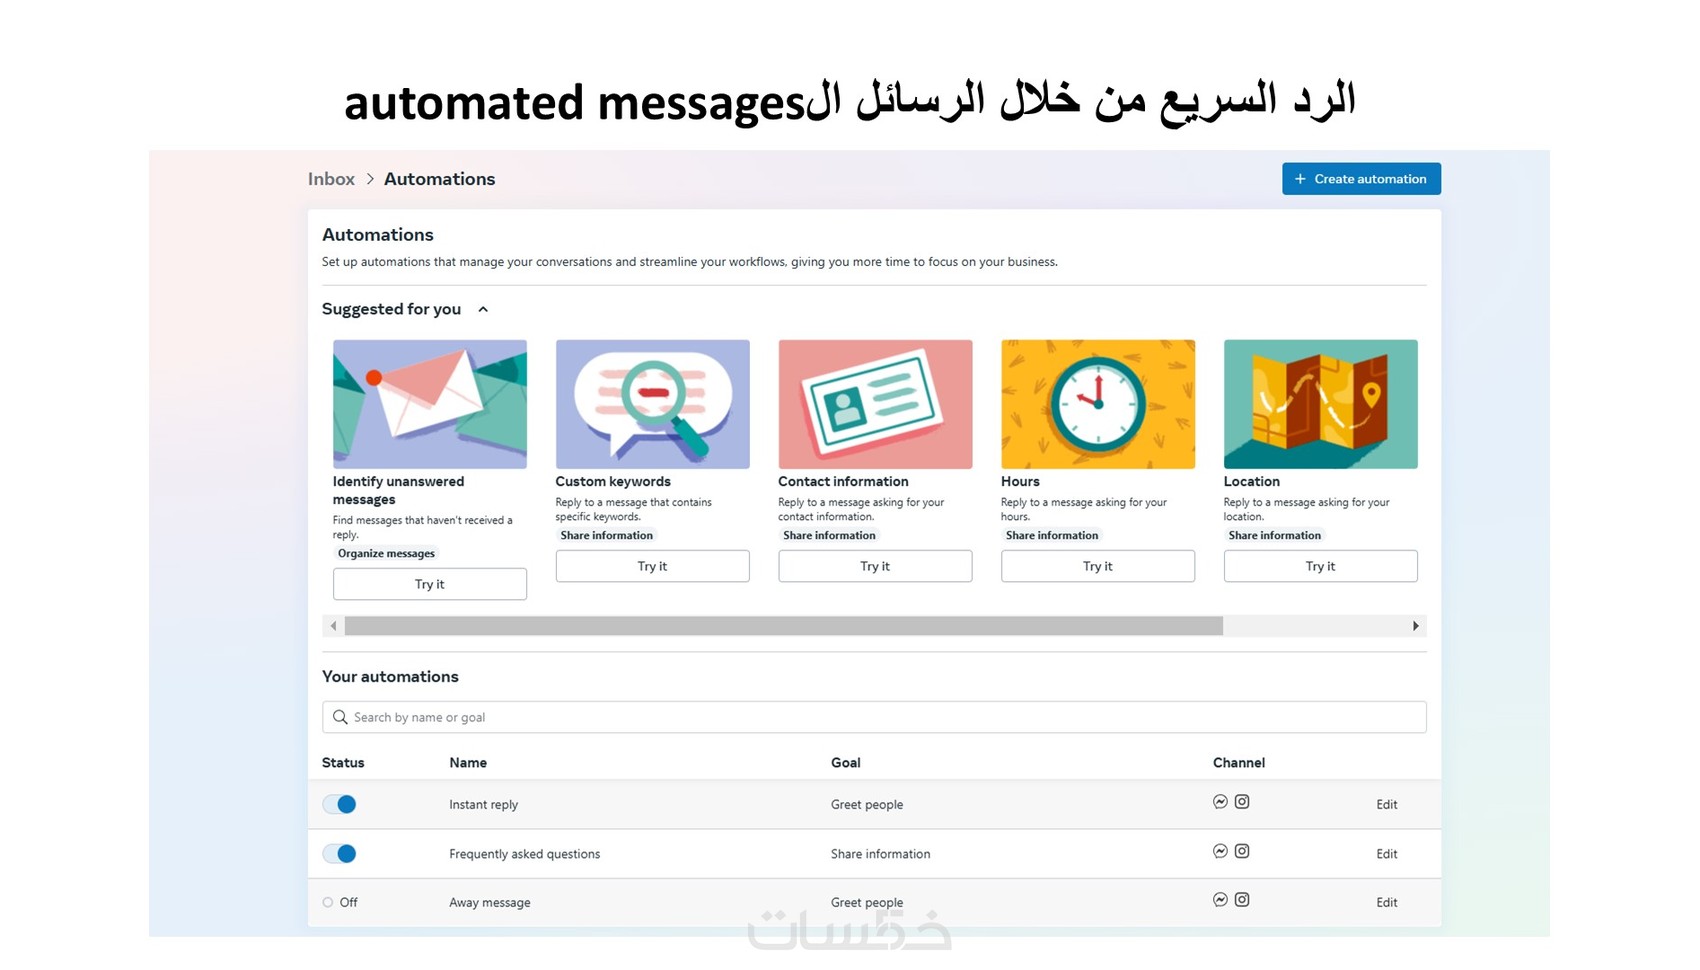Click Messenger icon for Frequently asked questions
The image size is (1700, 970).
tap(1220, 851)
